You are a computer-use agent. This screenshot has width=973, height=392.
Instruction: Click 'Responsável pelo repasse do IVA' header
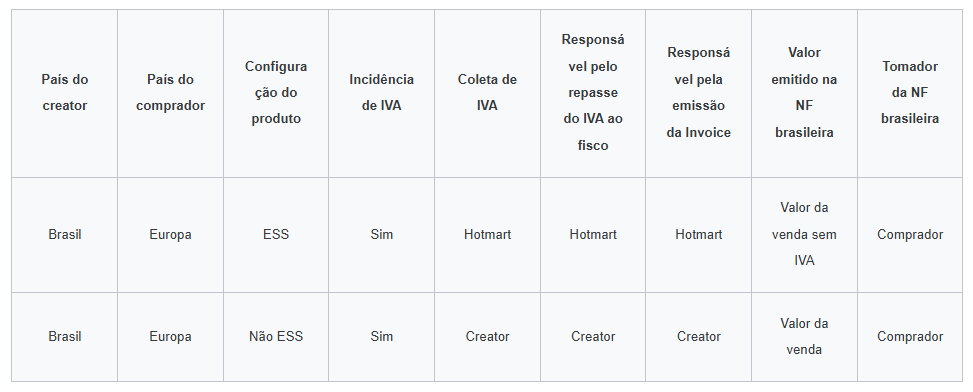(593, 93)
